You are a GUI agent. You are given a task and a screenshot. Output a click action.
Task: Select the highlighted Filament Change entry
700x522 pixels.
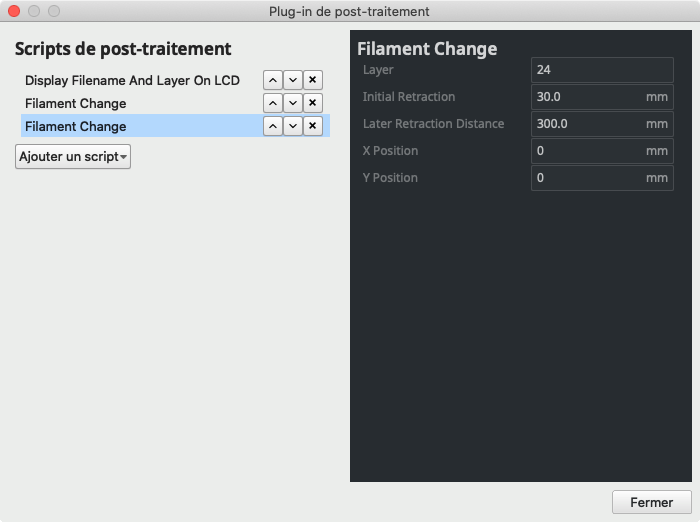tap(76, 126)
